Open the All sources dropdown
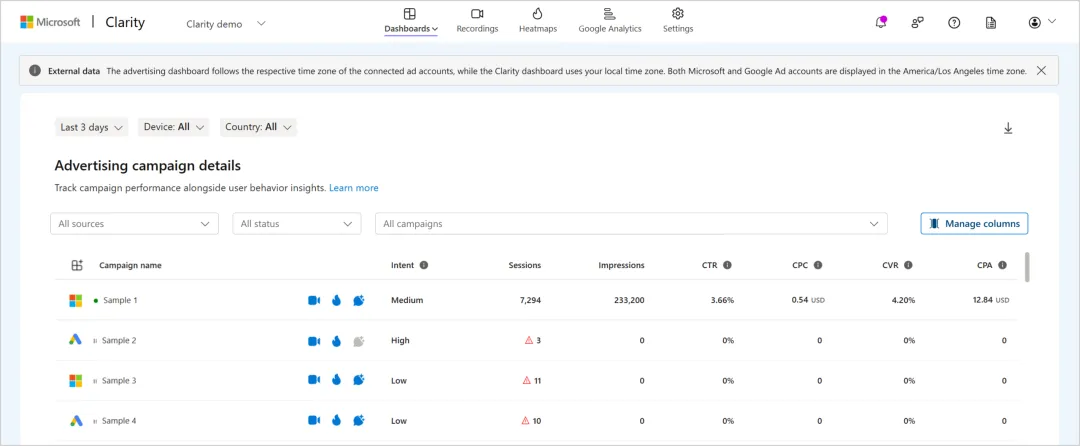This screenshot has height=446, width=1080. pos(134,224)
